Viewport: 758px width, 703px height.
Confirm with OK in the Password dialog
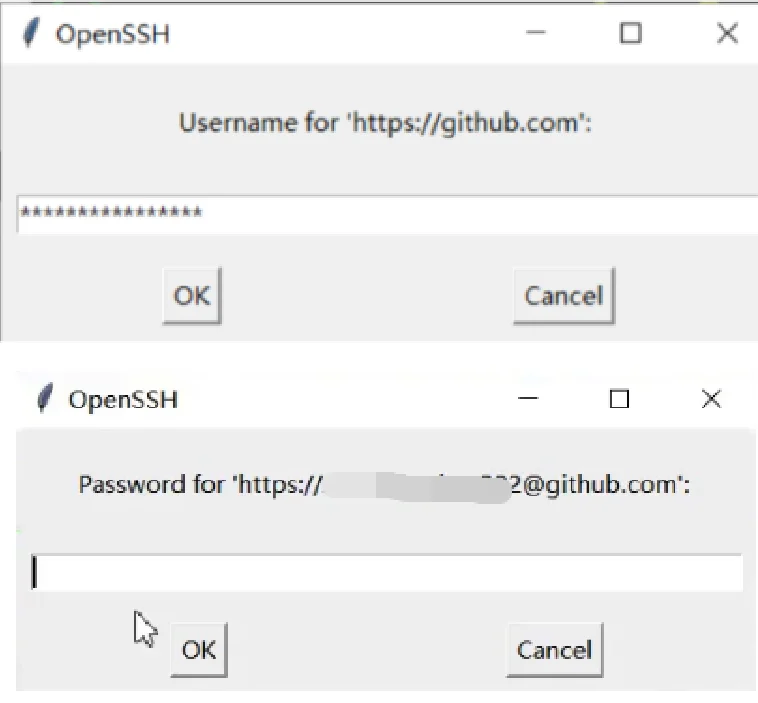[x=198, y=650]
